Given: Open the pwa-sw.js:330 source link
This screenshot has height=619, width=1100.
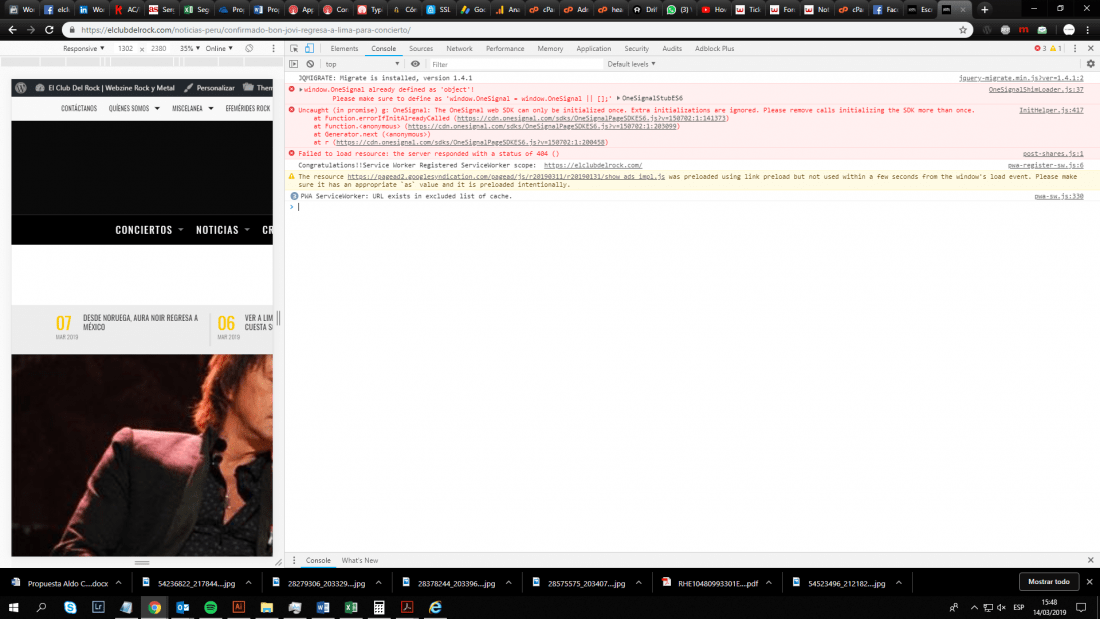Looking at the screenshot, I should pyautogui.click(x=1059, y=197).
